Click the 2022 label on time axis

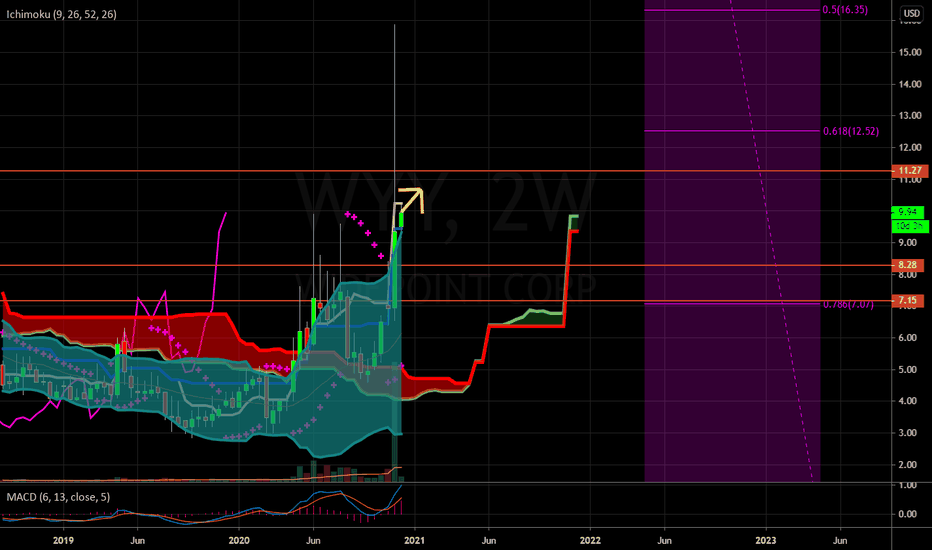(x=590, y=540)
